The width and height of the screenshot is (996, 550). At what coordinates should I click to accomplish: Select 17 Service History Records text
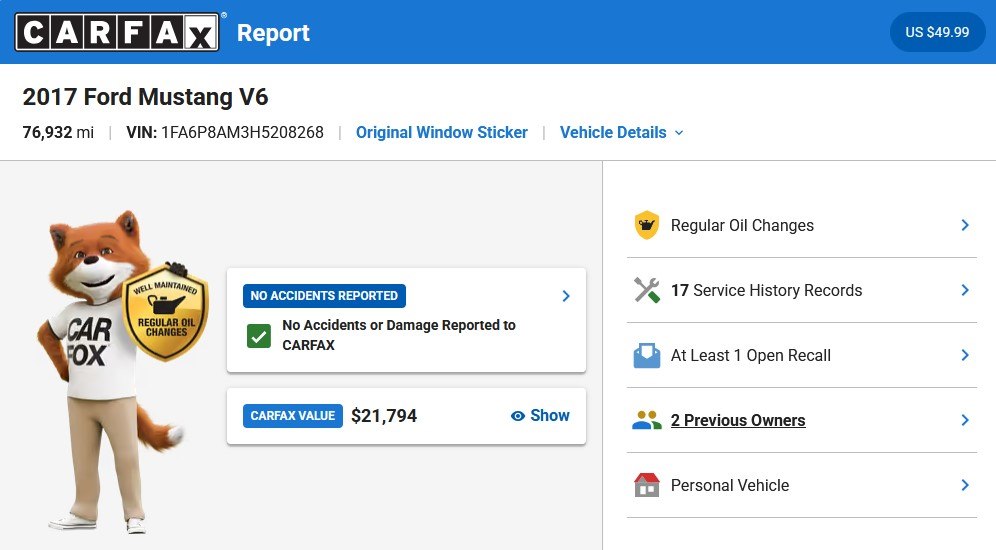[767, 290]
